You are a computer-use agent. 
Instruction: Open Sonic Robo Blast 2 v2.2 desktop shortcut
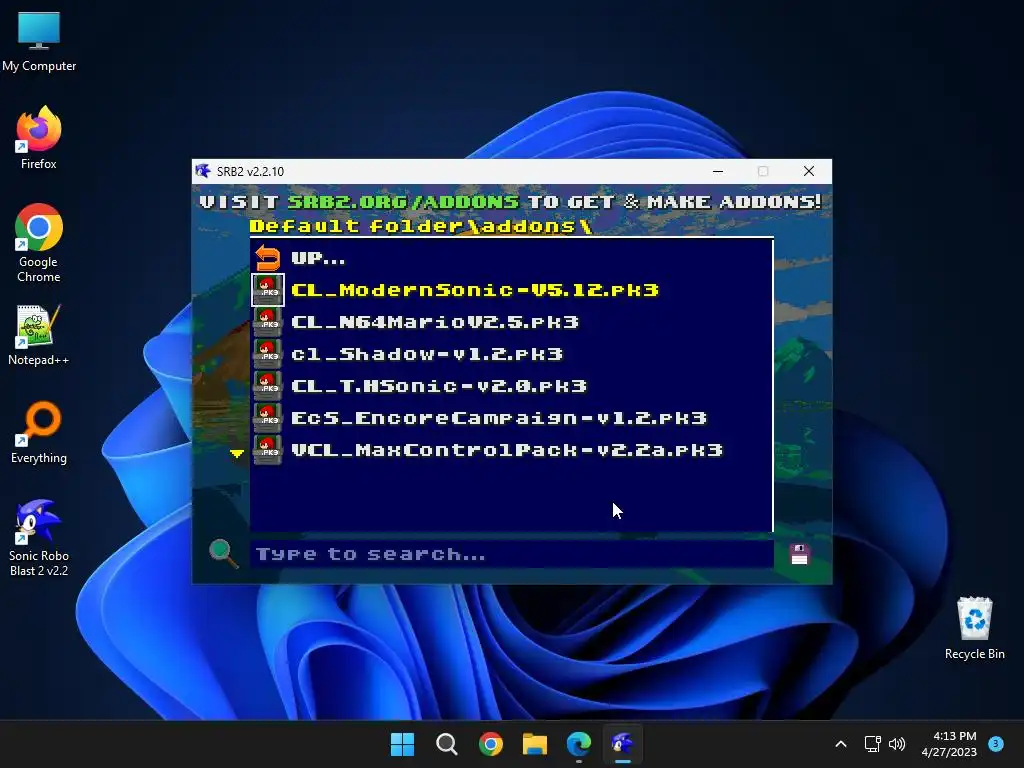tap(39, 538)
